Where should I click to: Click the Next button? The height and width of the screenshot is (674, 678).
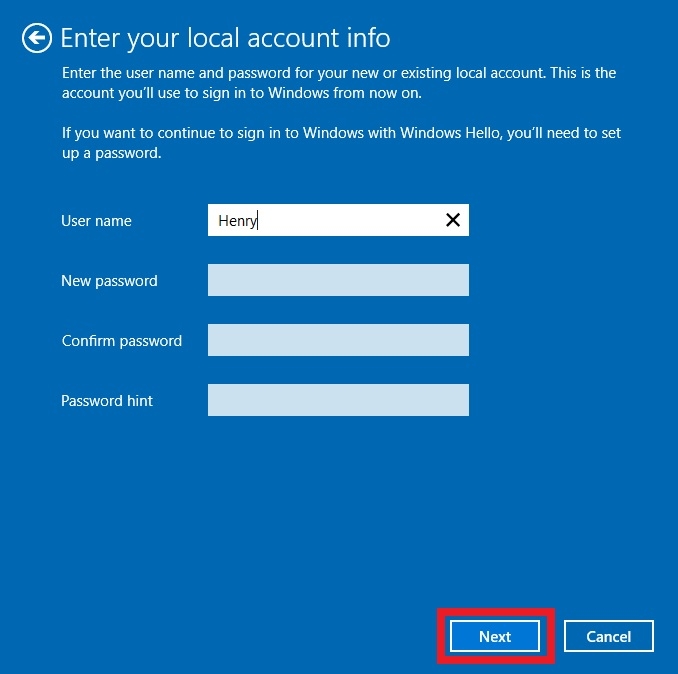(x=495, y=636)
